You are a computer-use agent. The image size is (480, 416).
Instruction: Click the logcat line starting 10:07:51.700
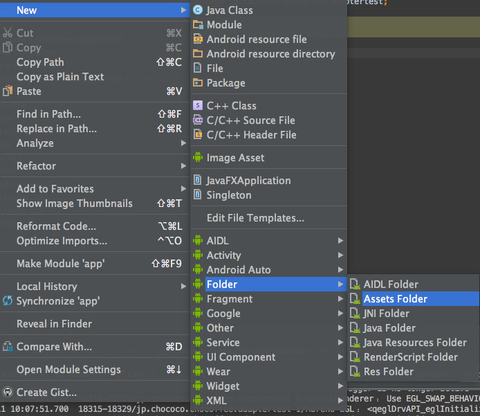coord(240,409)
